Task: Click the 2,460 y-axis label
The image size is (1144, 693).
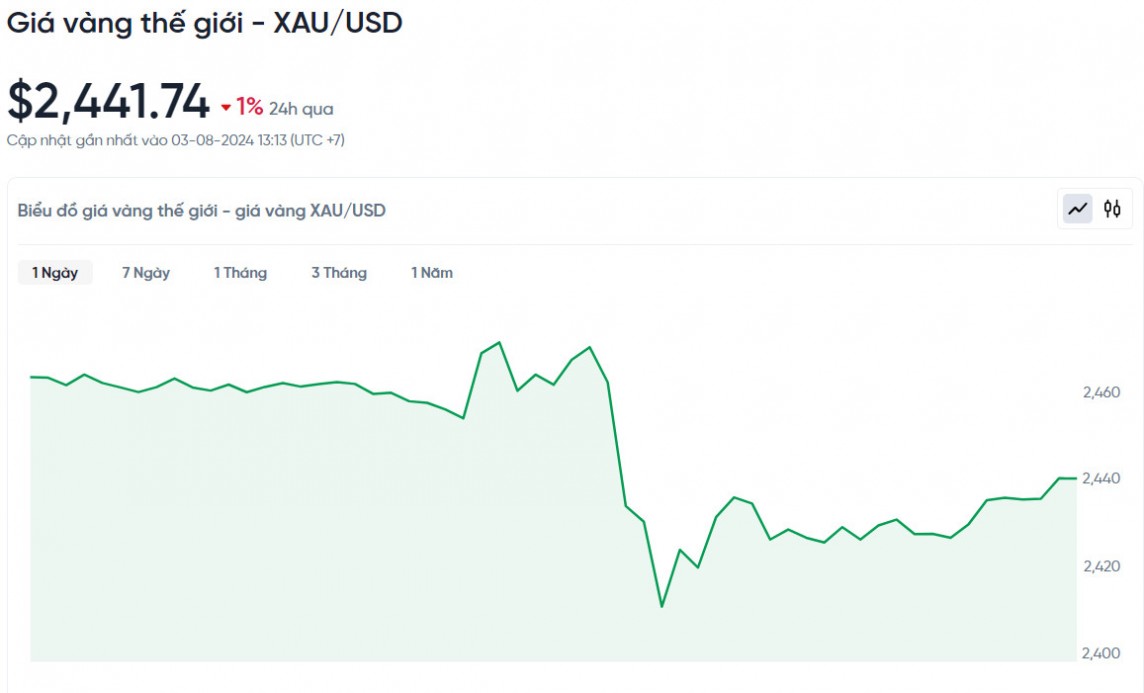Action: click(1101, 392)
